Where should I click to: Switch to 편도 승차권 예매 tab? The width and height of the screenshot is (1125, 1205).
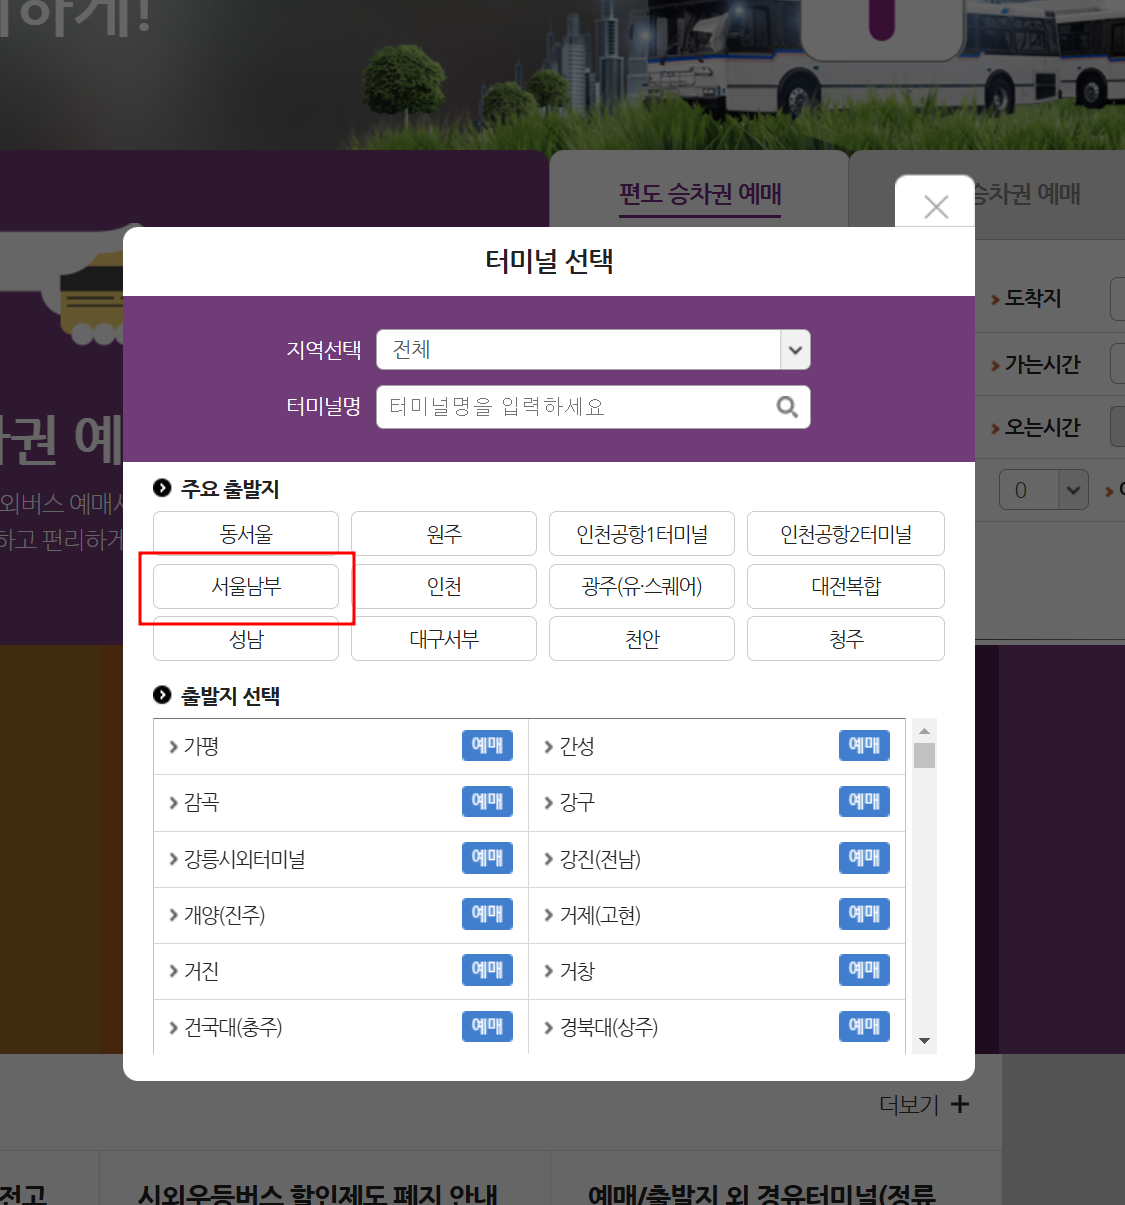700,194
